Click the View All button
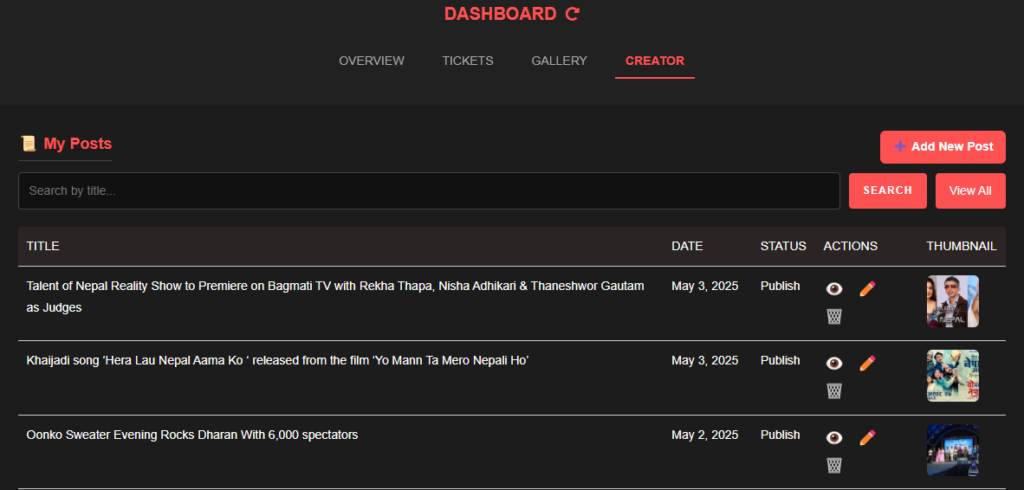Viewport: 1024px width, 490px height. (x=970, y=191)
